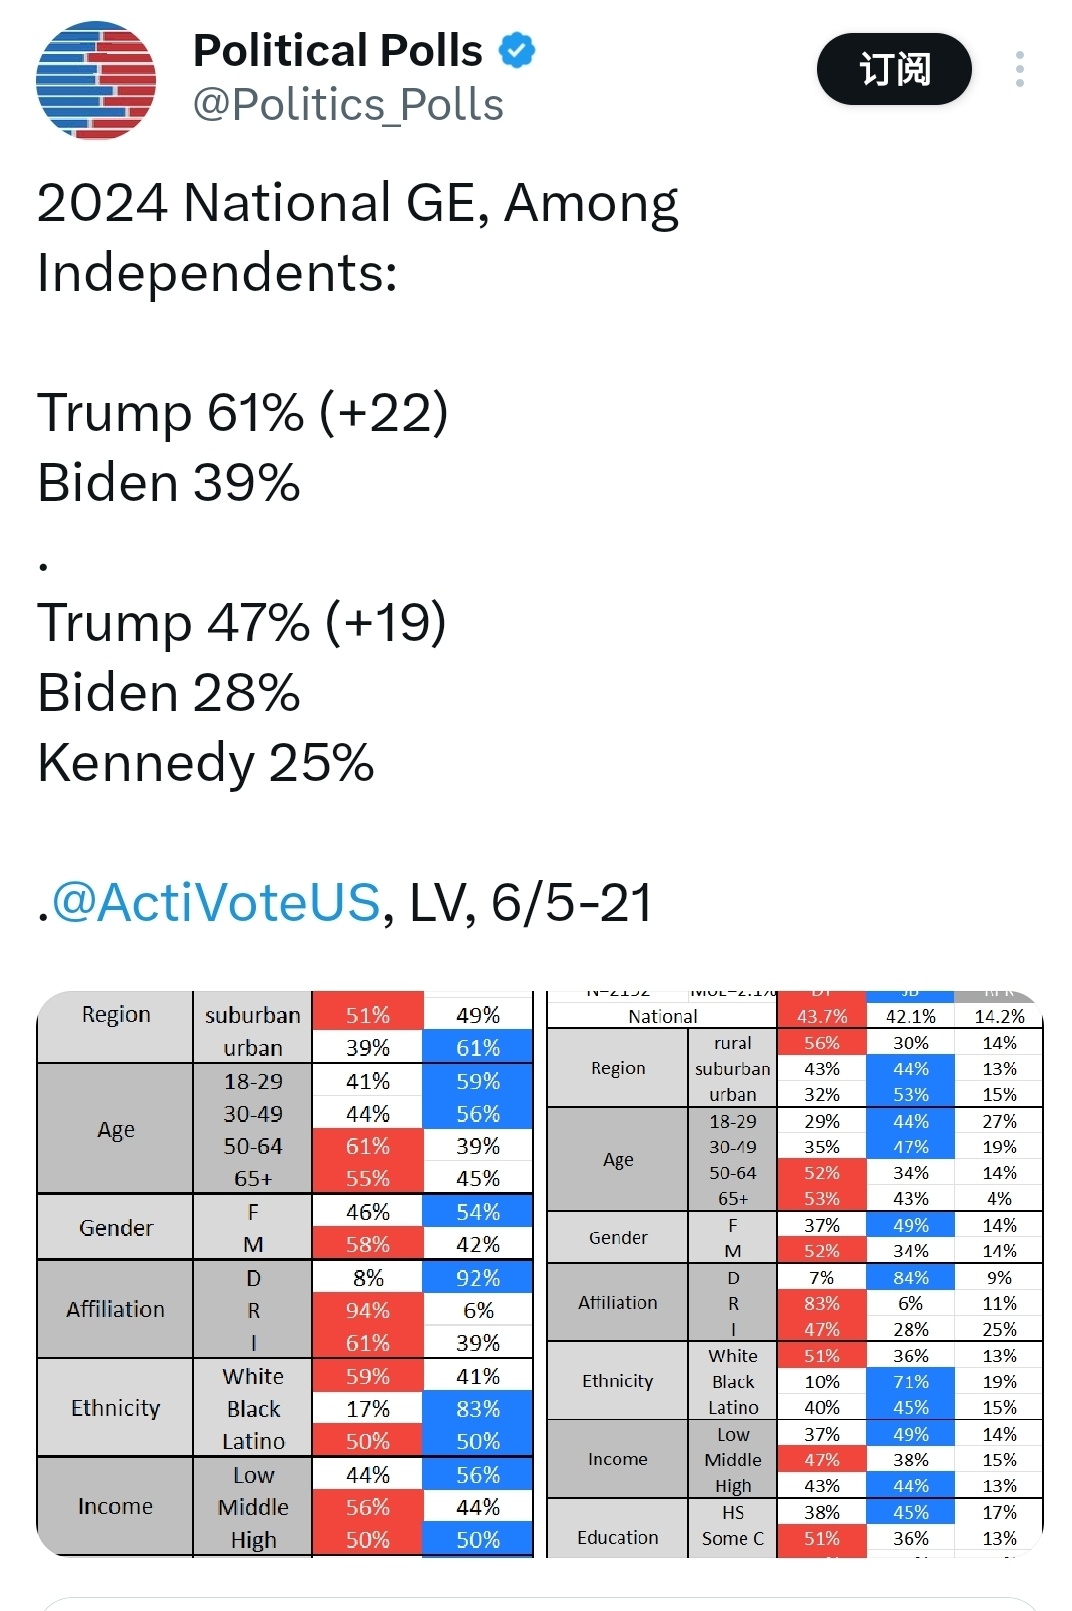Click the "LV, 6/5-21" date text

pos(530,902)
